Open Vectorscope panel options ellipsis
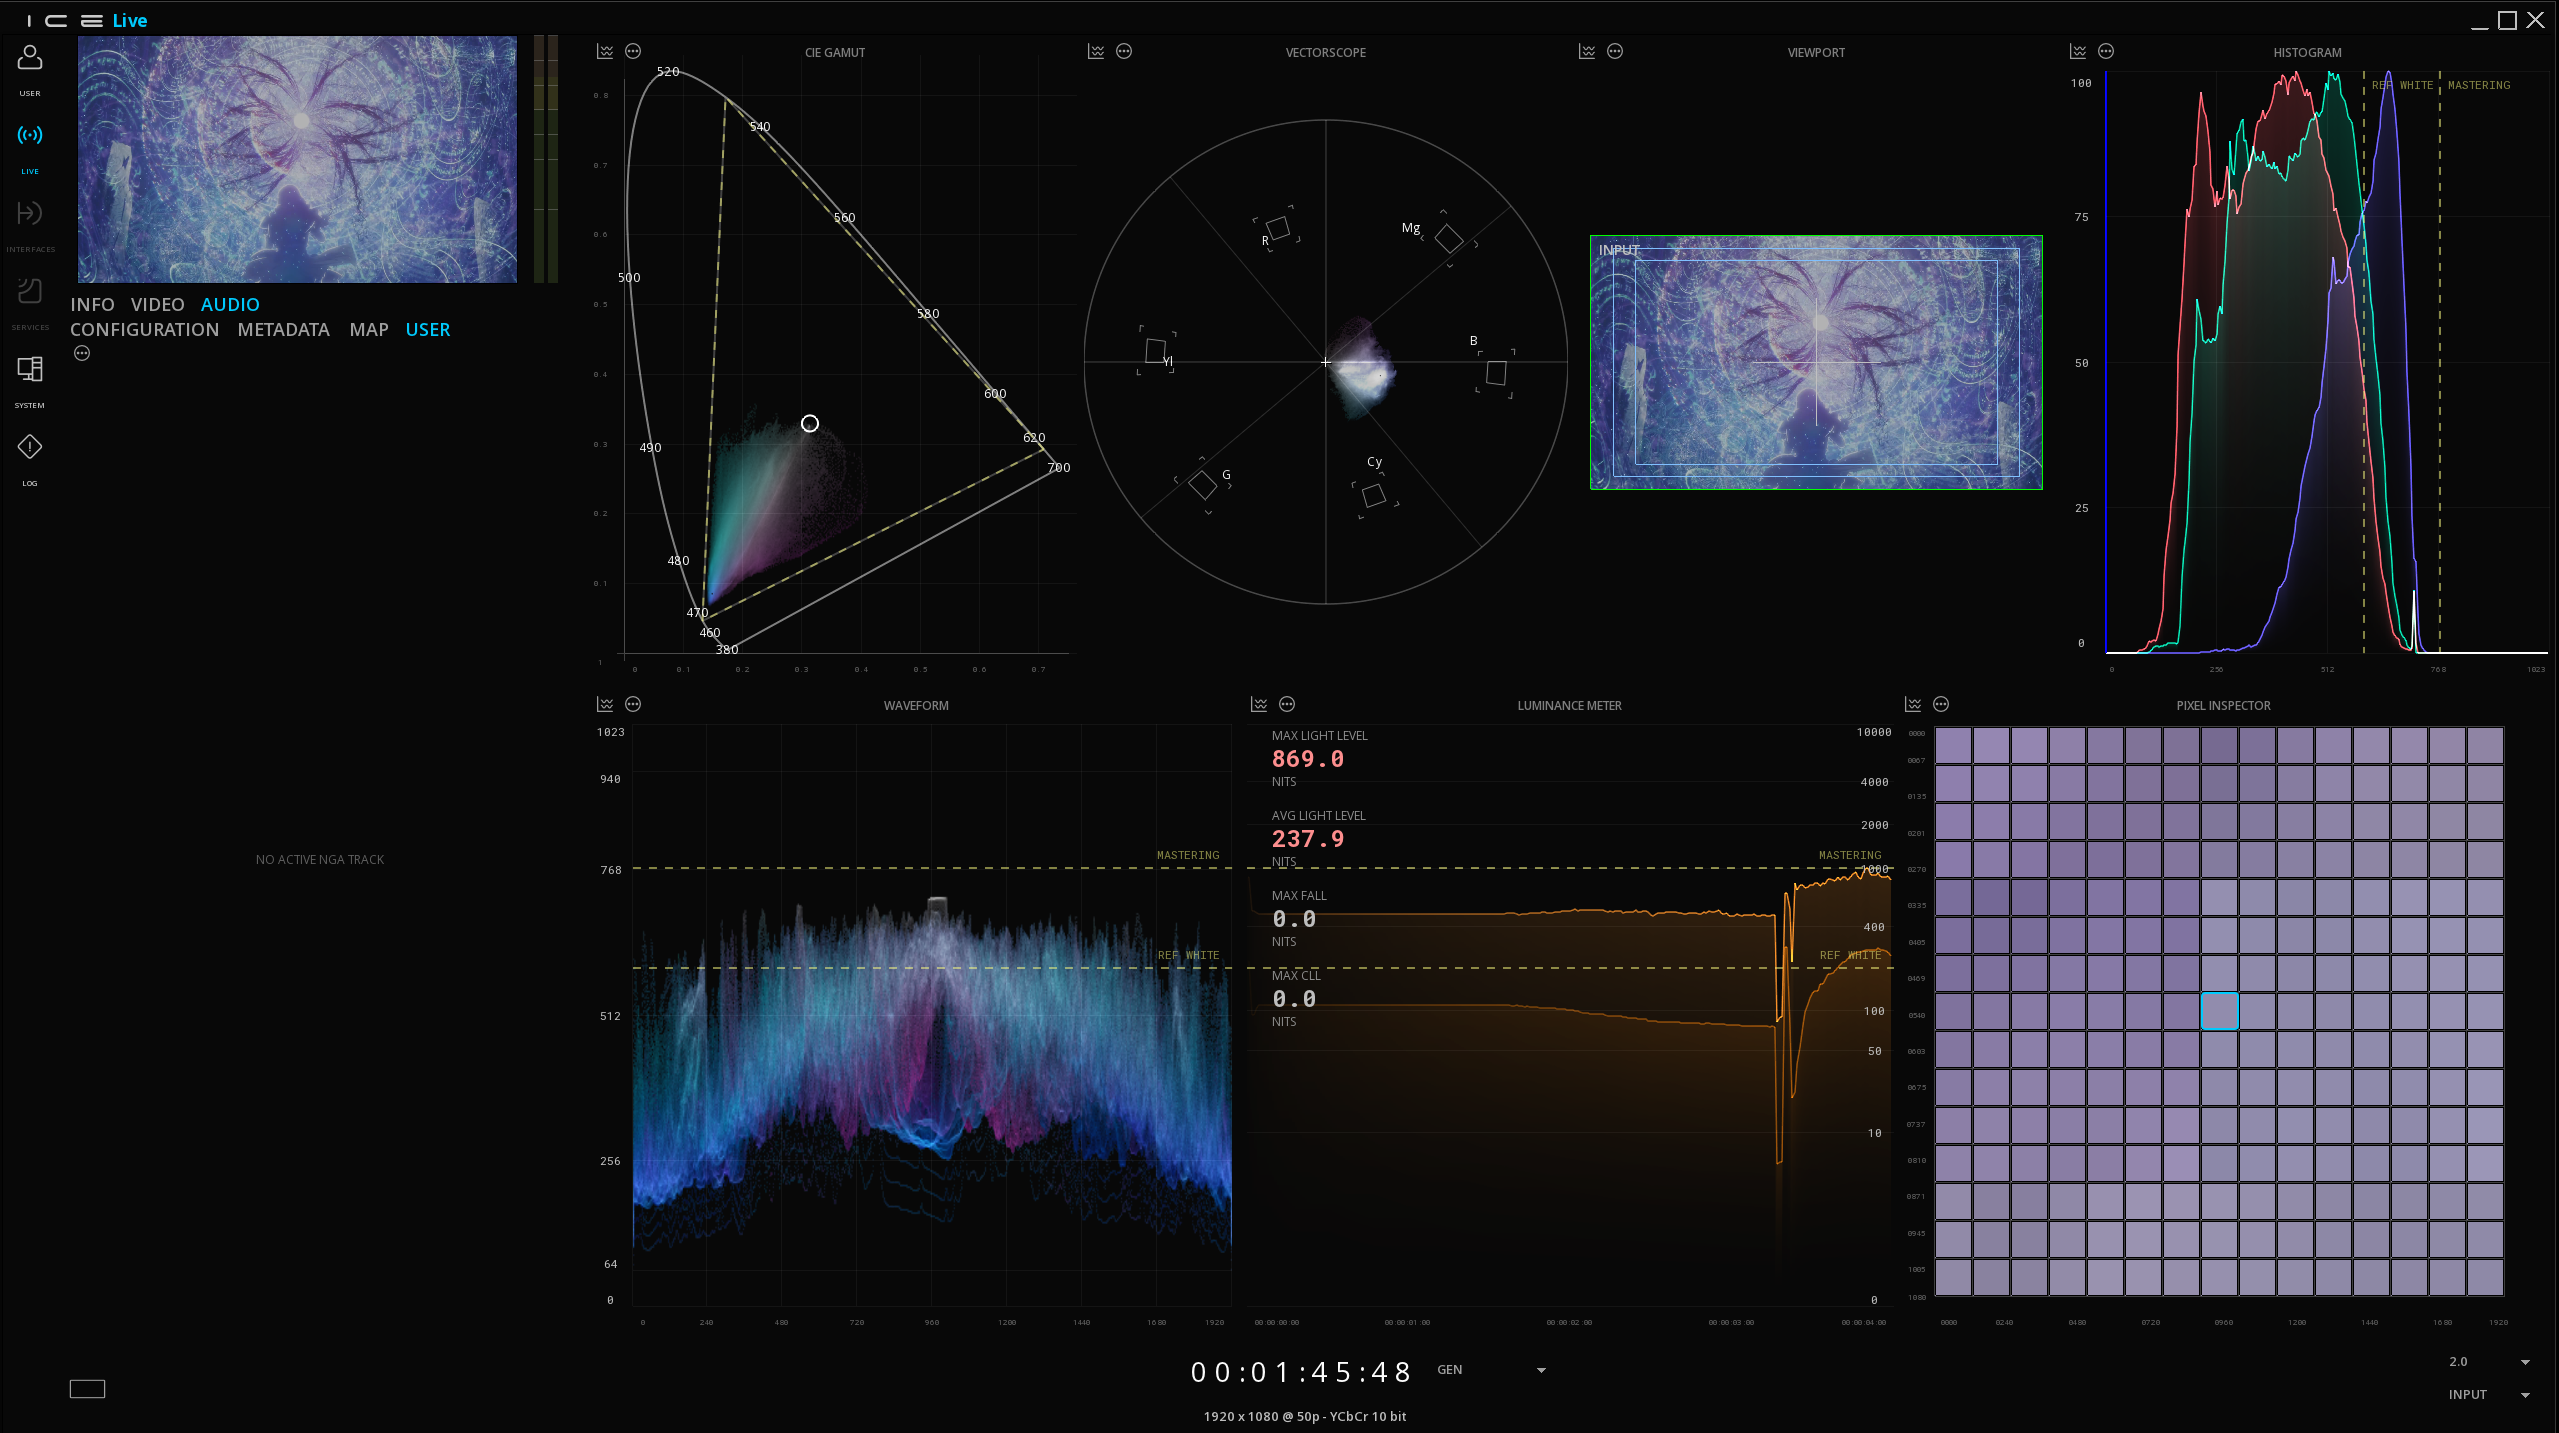This screenshot has height=1433, width=2559. click(x=1124, y=51)
